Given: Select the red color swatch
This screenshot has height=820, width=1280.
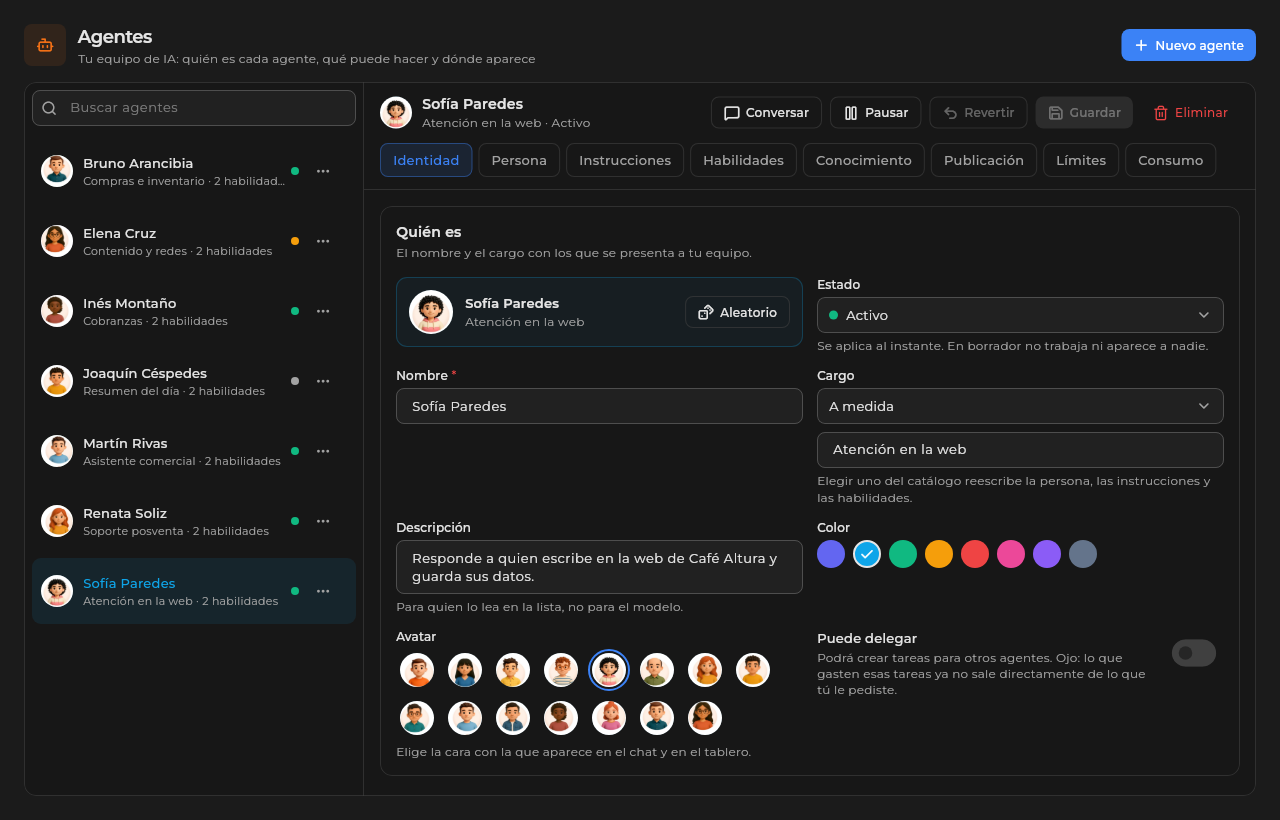Looking at the screenshot, I should (975, 554).
